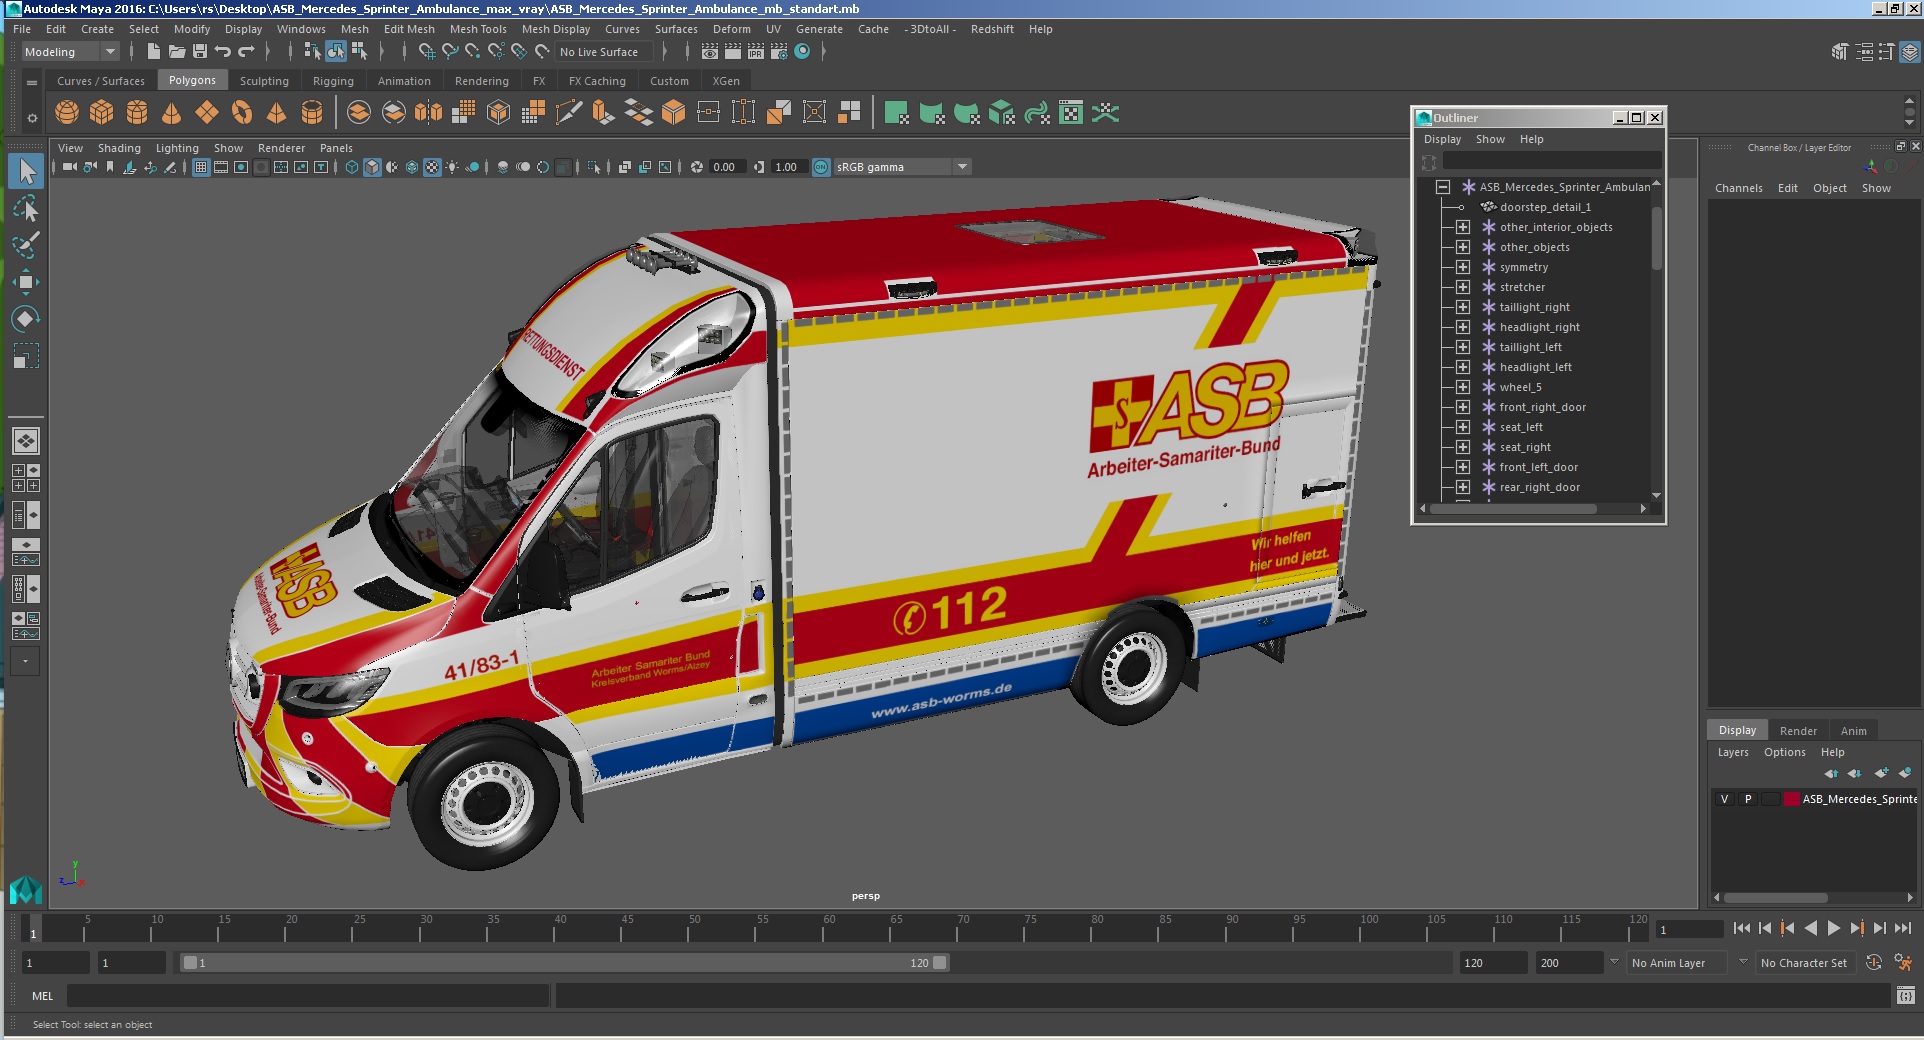1924x1040 pixels.
Task: Click Play Forwards button
Action: coord(1833,928)
